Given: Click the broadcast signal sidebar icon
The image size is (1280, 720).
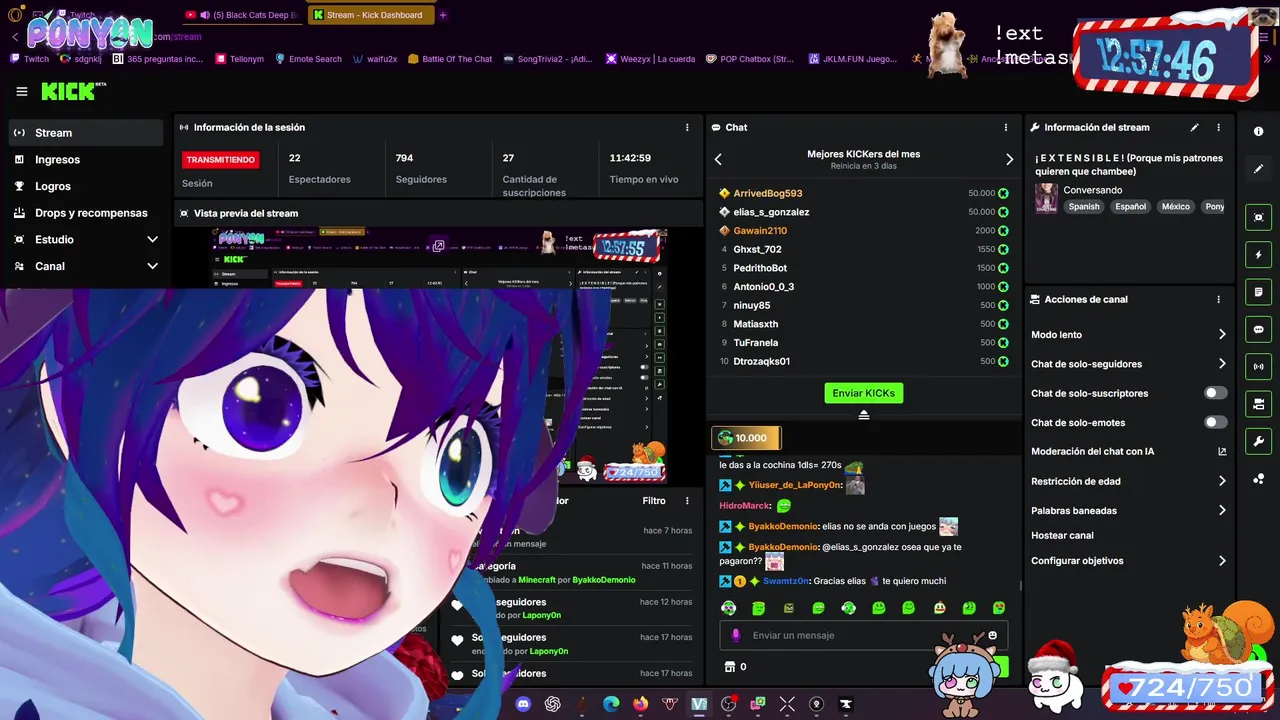Looking at the screenshot, I should tap(1259, 367).
